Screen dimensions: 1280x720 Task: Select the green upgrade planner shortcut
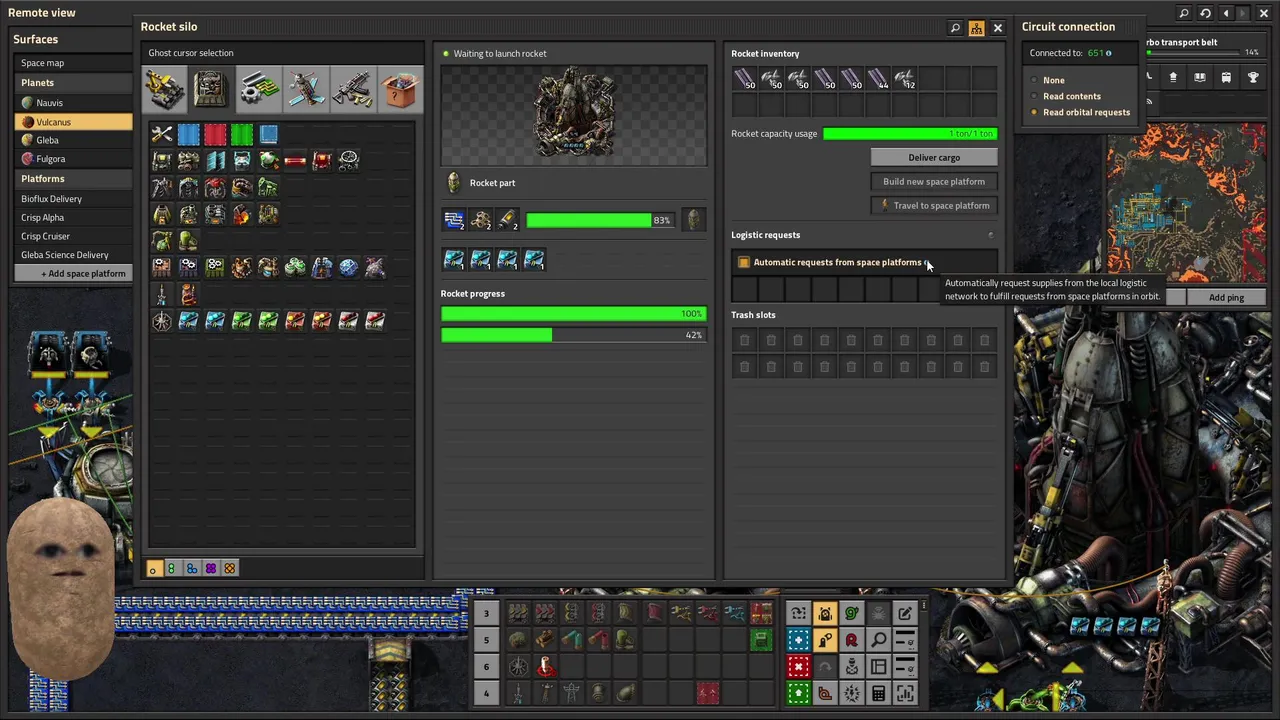coord(798,694)
